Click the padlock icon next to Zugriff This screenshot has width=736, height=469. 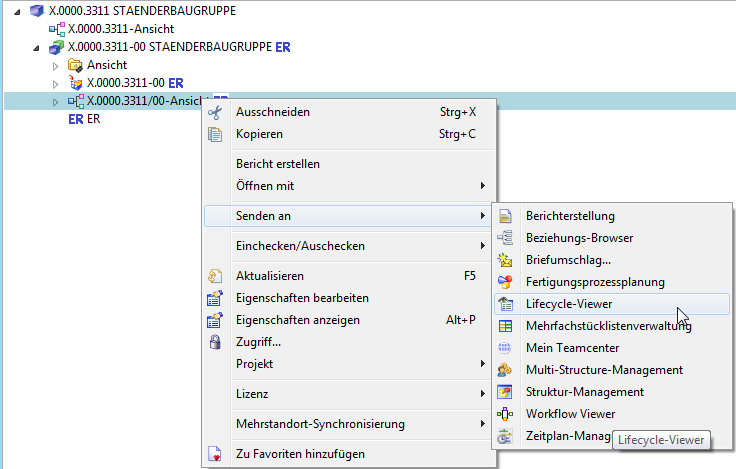click(214, 342)
